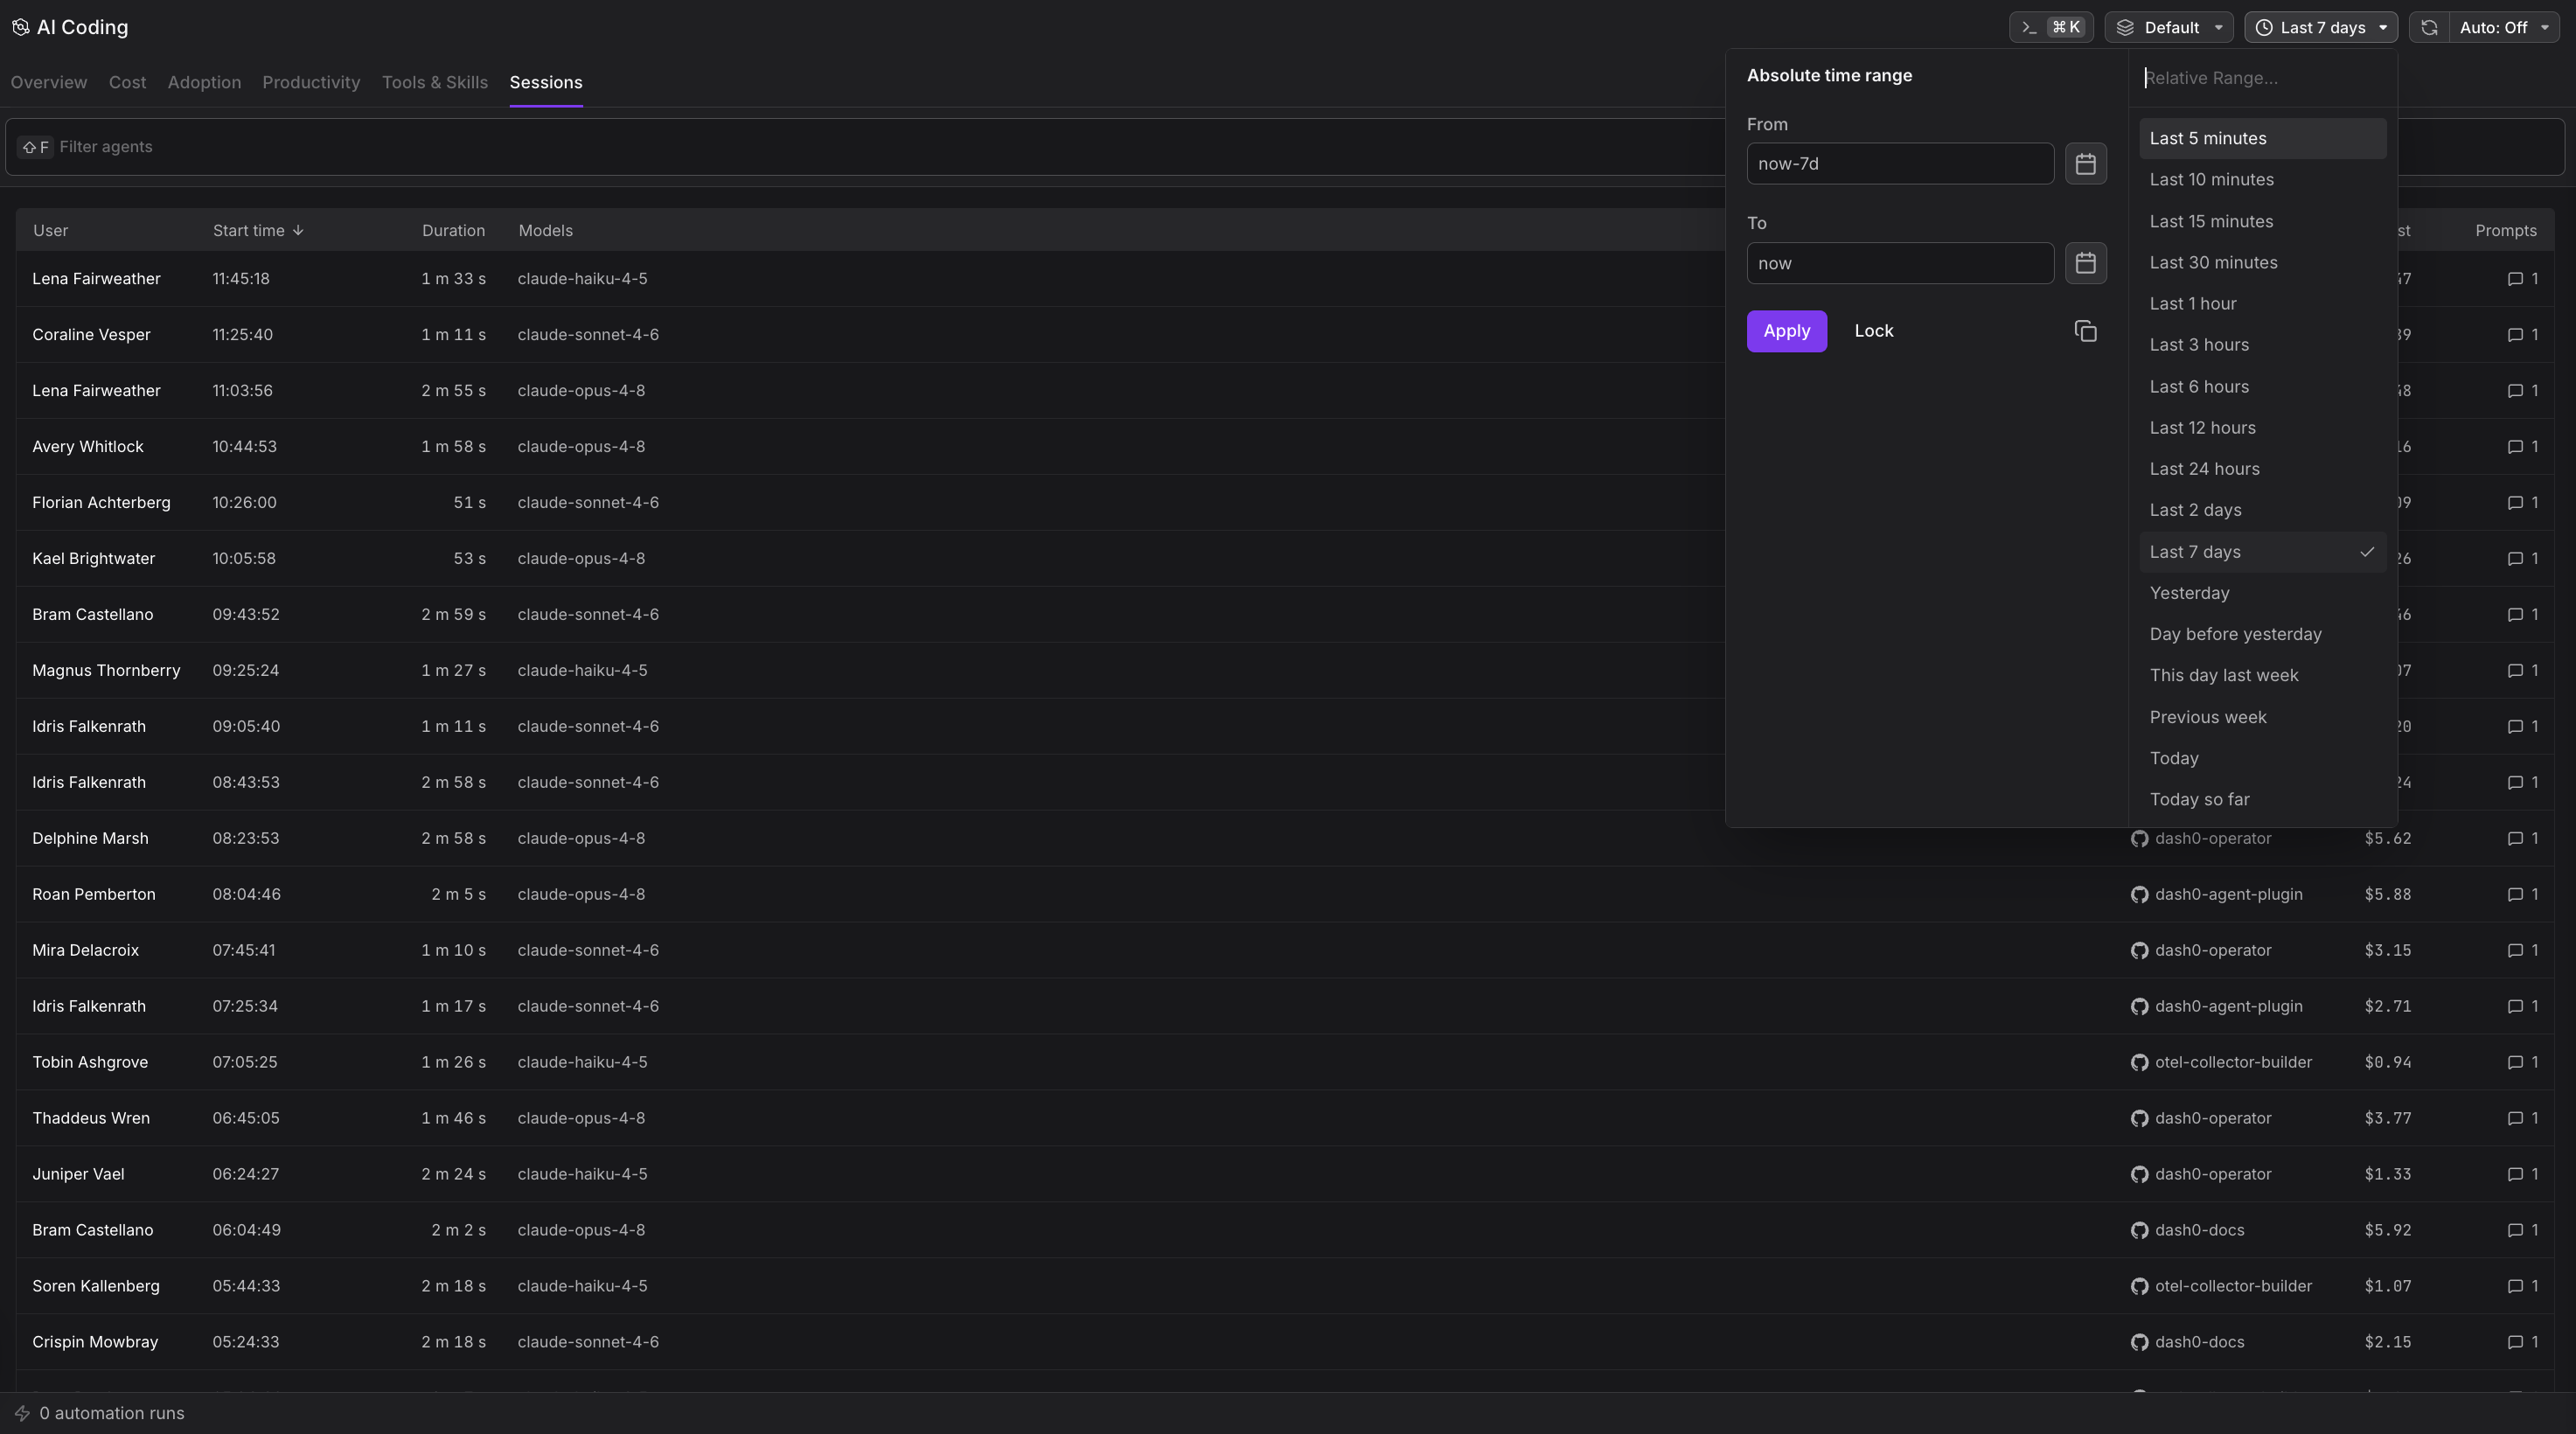Focus the Relative Range search field

pyautogui.click(x=2262, y=78)
